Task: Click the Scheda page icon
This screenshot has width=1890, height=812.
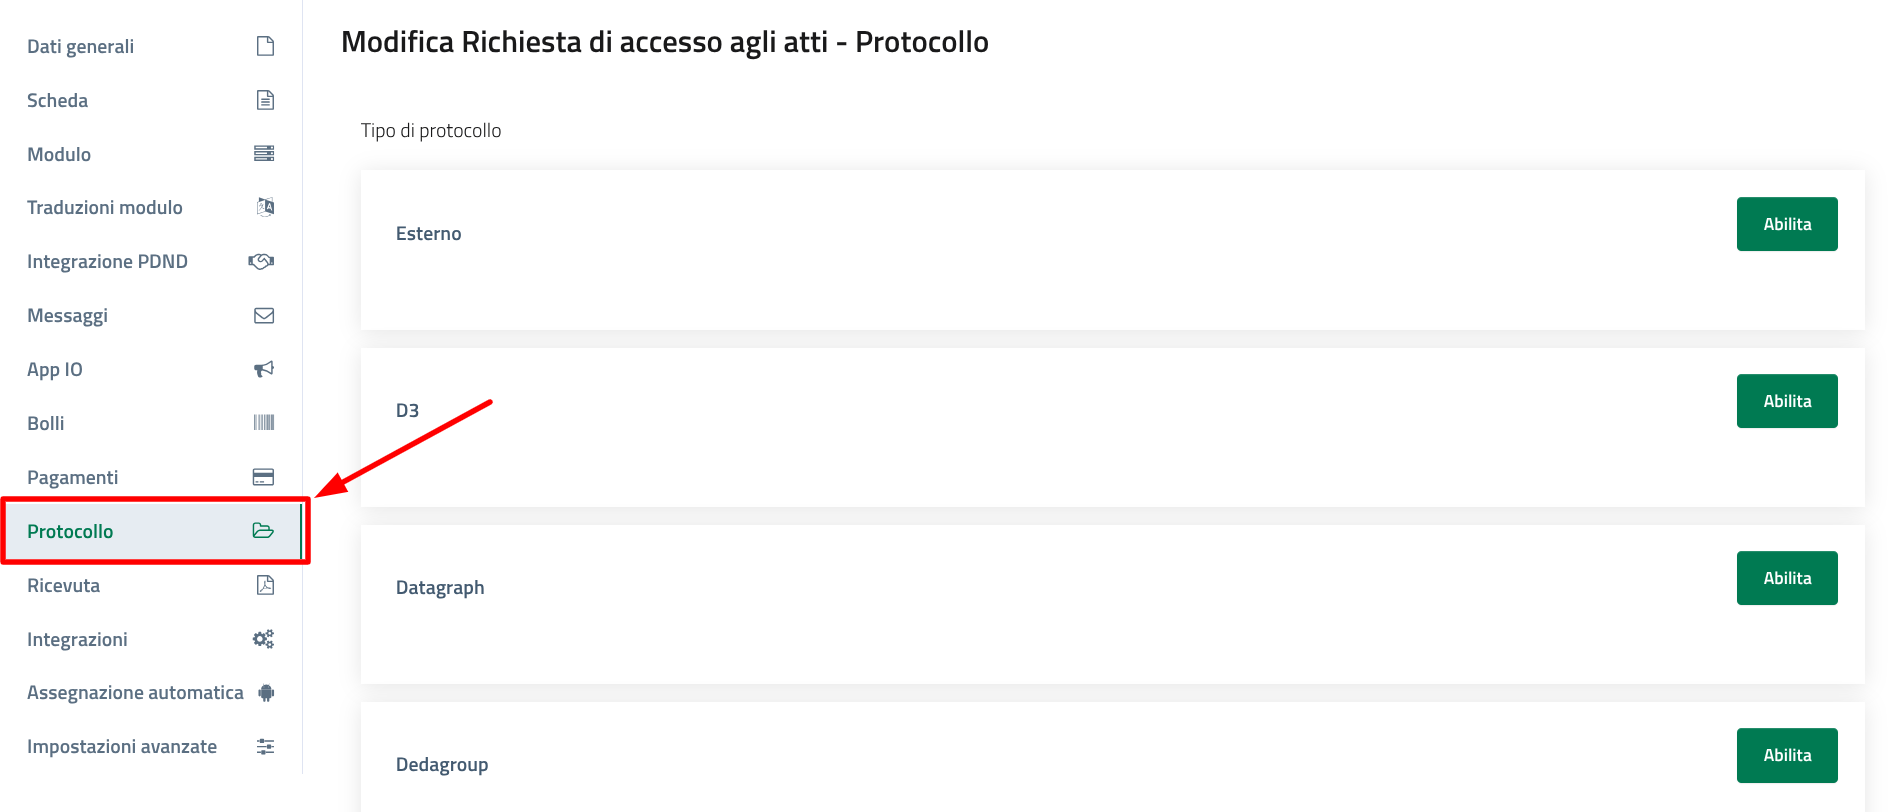Action: (x=265, y=100)
